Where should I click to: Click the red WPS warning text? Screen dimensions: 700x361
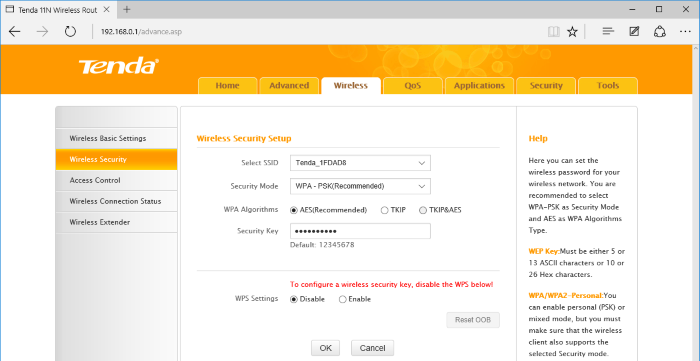pyautogui.click(x=392, y=284)
